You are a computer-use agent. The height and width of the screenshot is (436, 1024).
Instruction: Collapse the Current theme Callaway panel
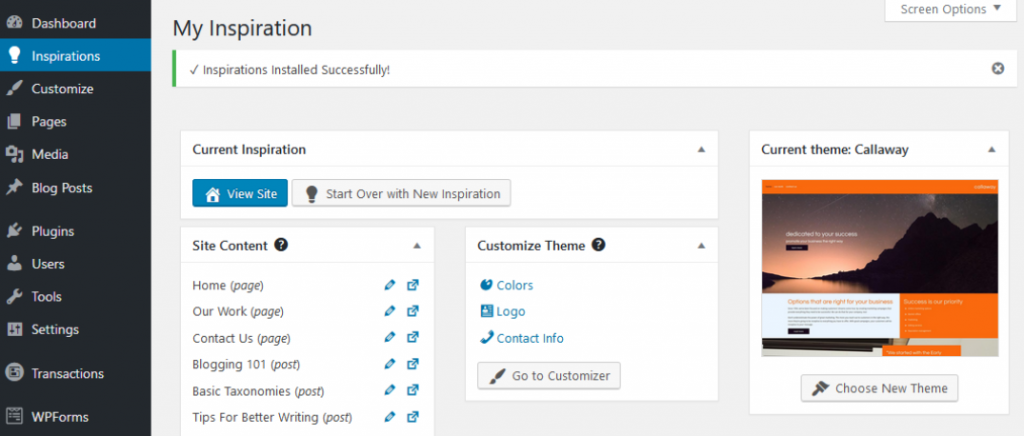[992, 149]
